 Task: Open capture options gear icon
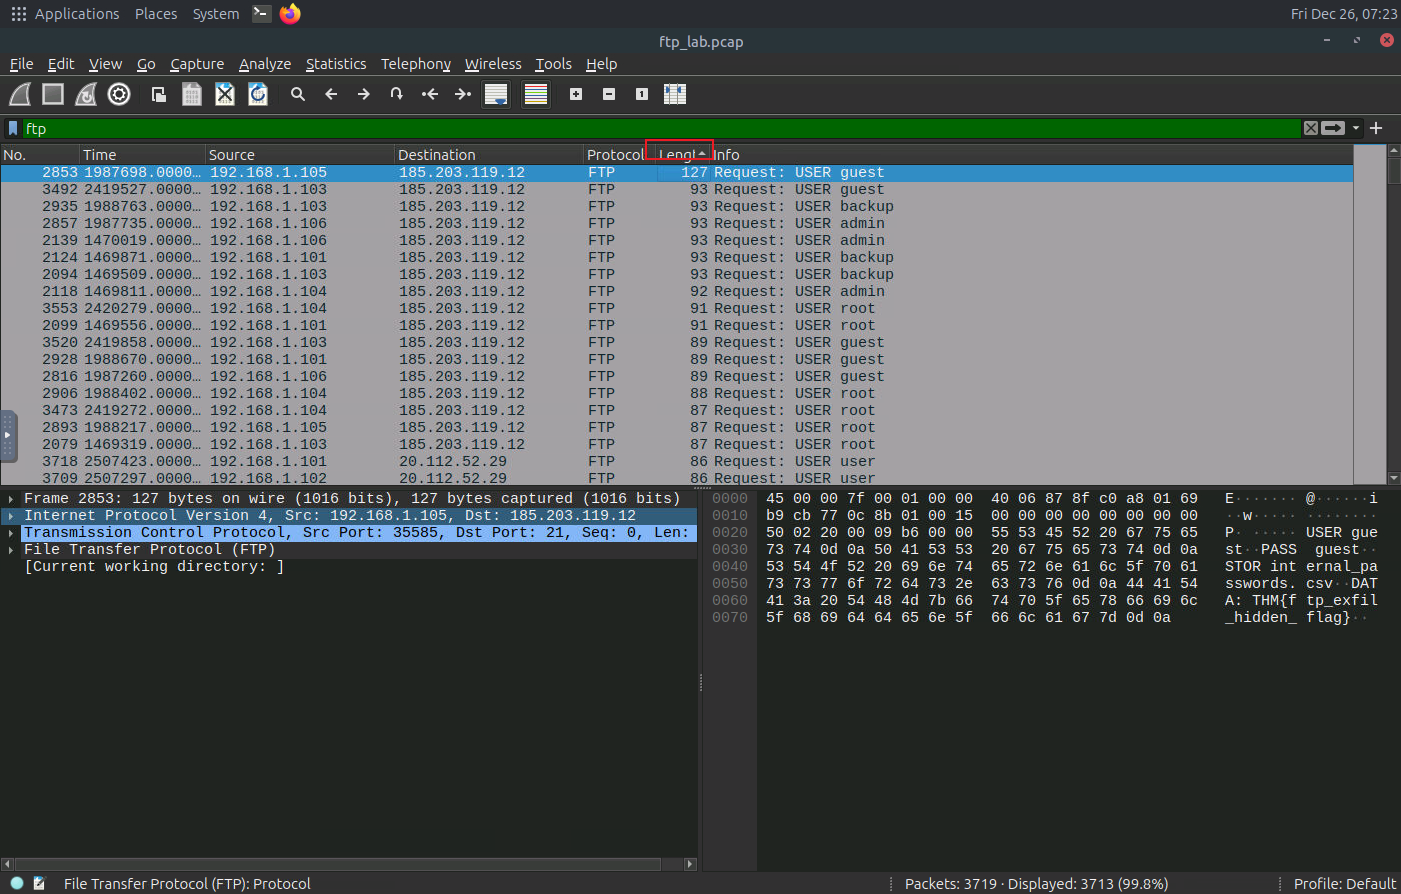119,94
